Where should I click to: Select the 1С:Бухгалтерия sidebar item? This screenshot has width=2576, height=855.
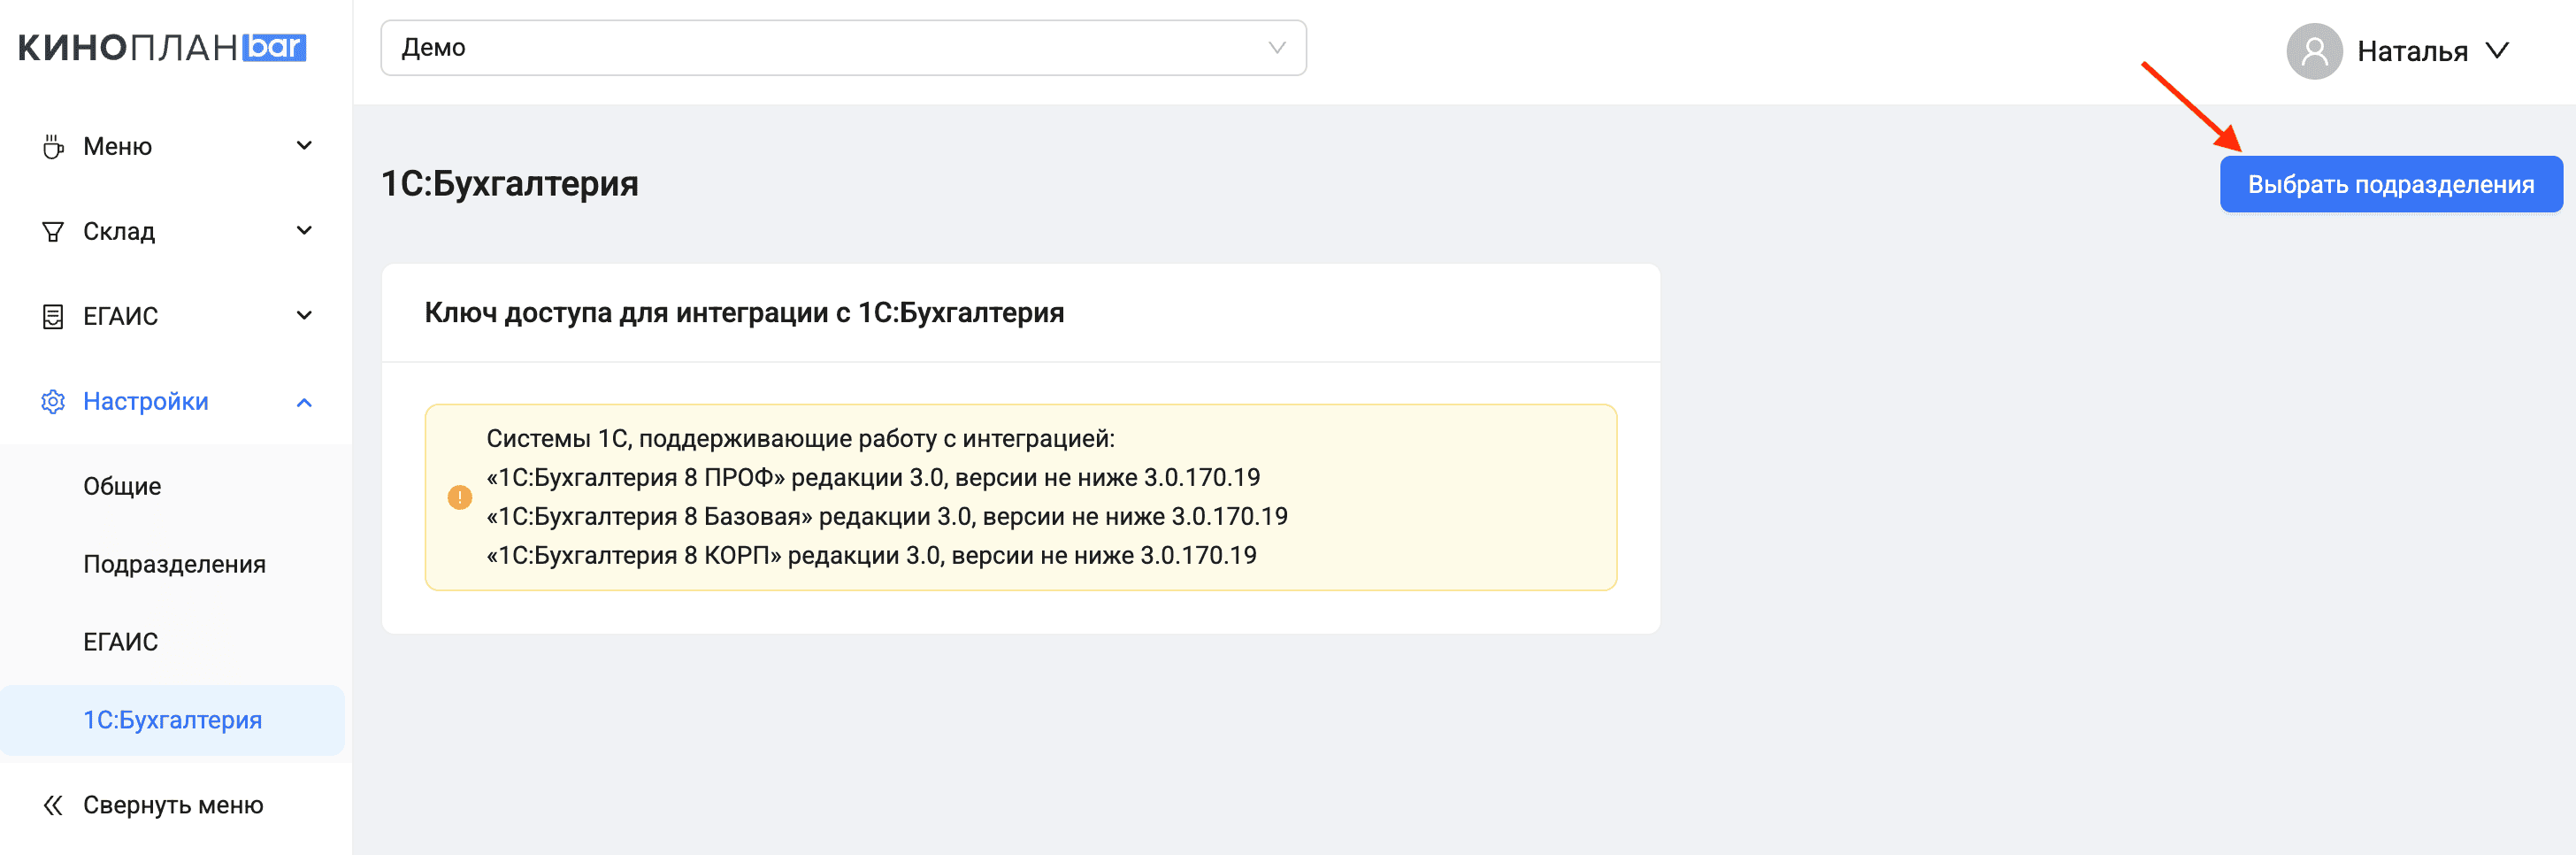(x=172, y=720)
